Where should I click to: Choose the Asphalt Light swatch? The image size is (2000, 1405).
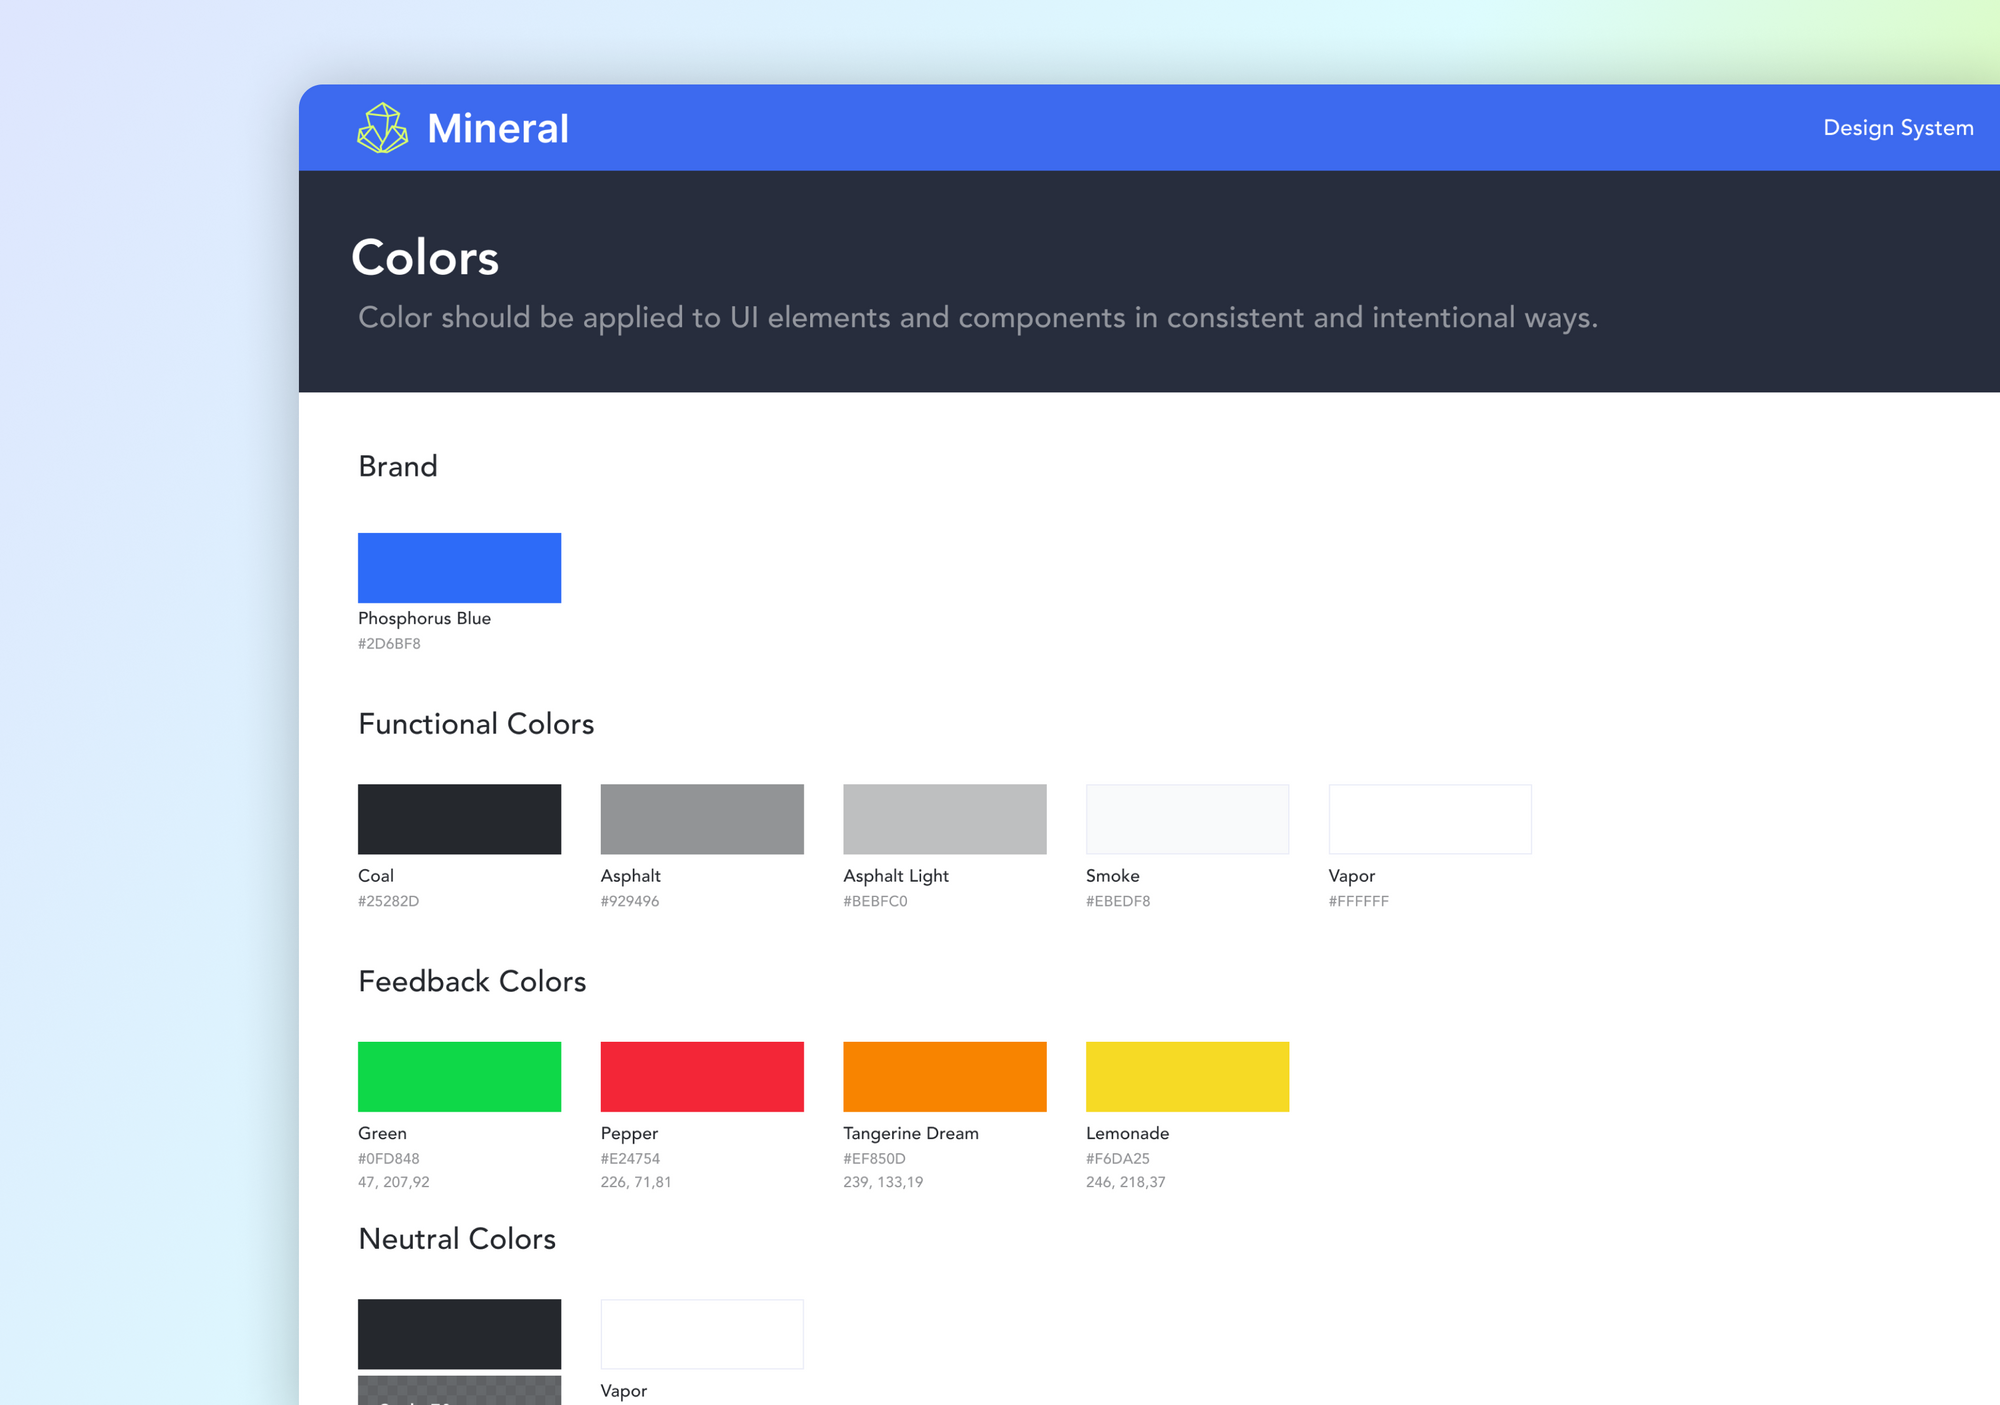coord(944,818)
